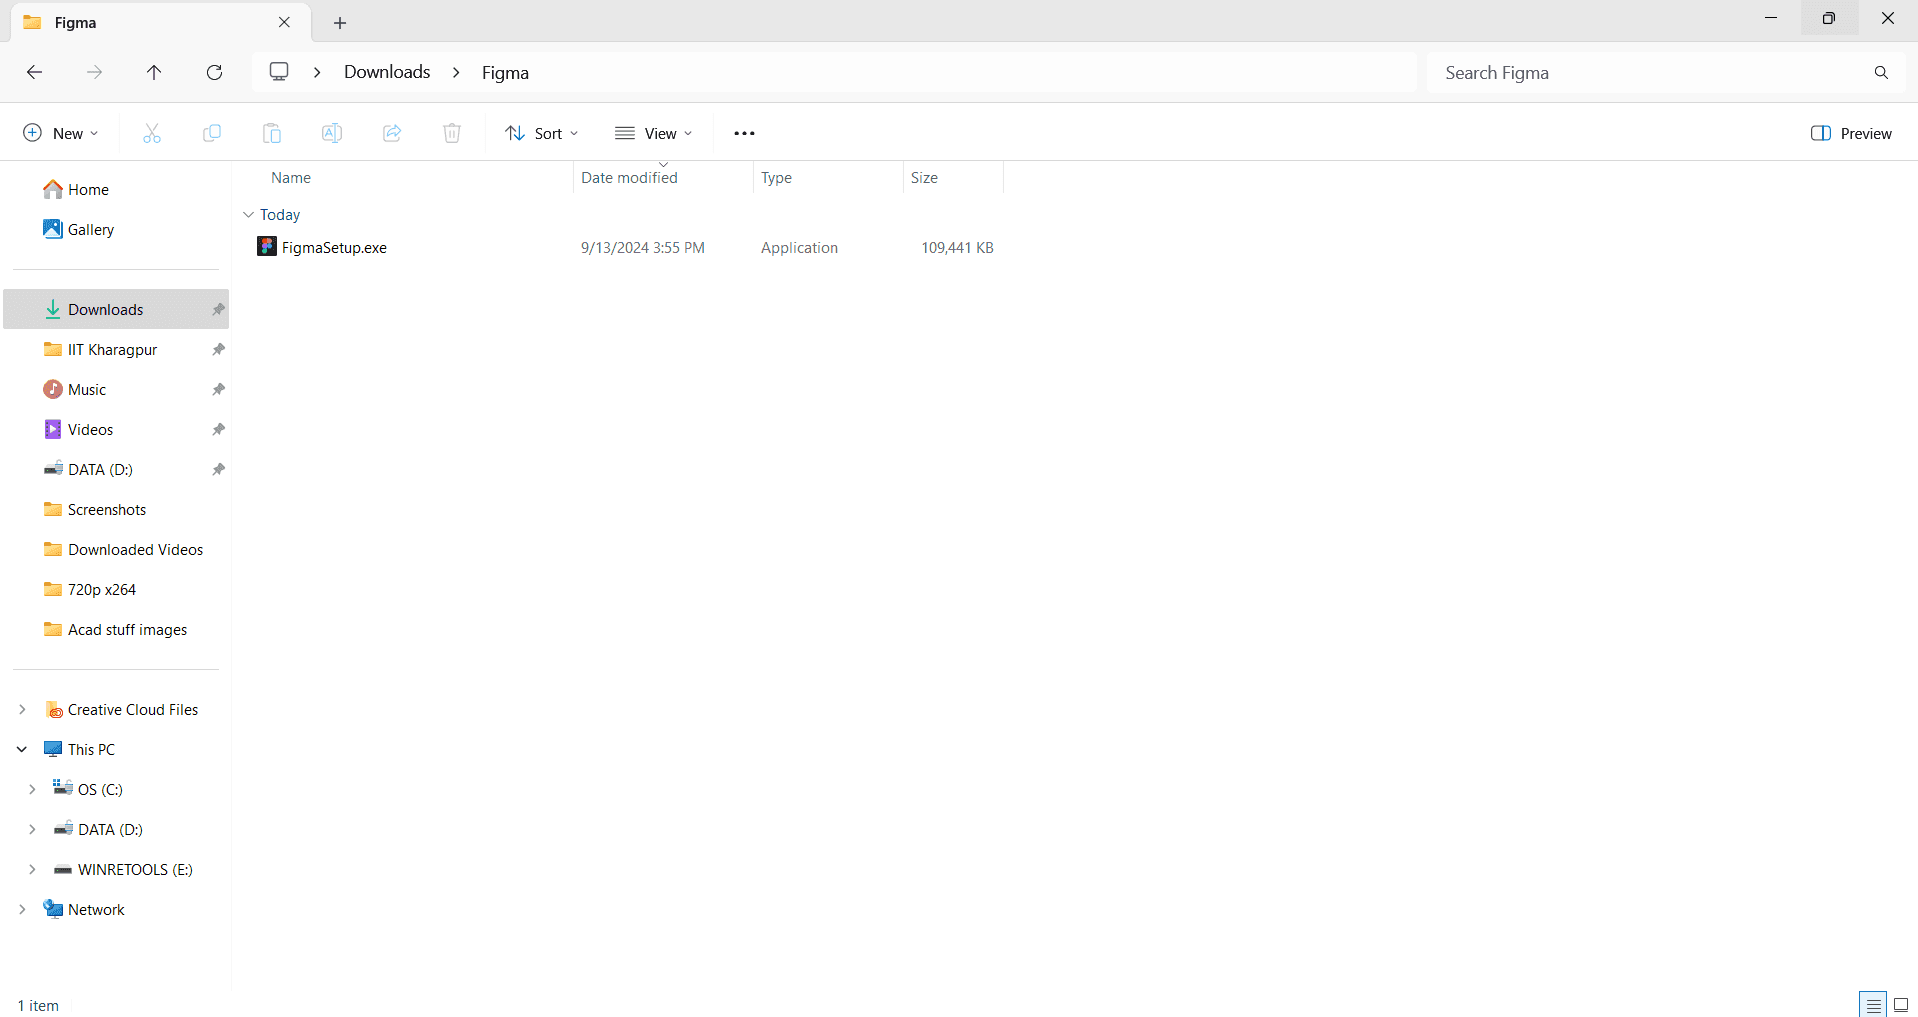Delete FigmaSetup.exe using the trash icon
The image size is (1918, 1017).
[x=451, y=132]
